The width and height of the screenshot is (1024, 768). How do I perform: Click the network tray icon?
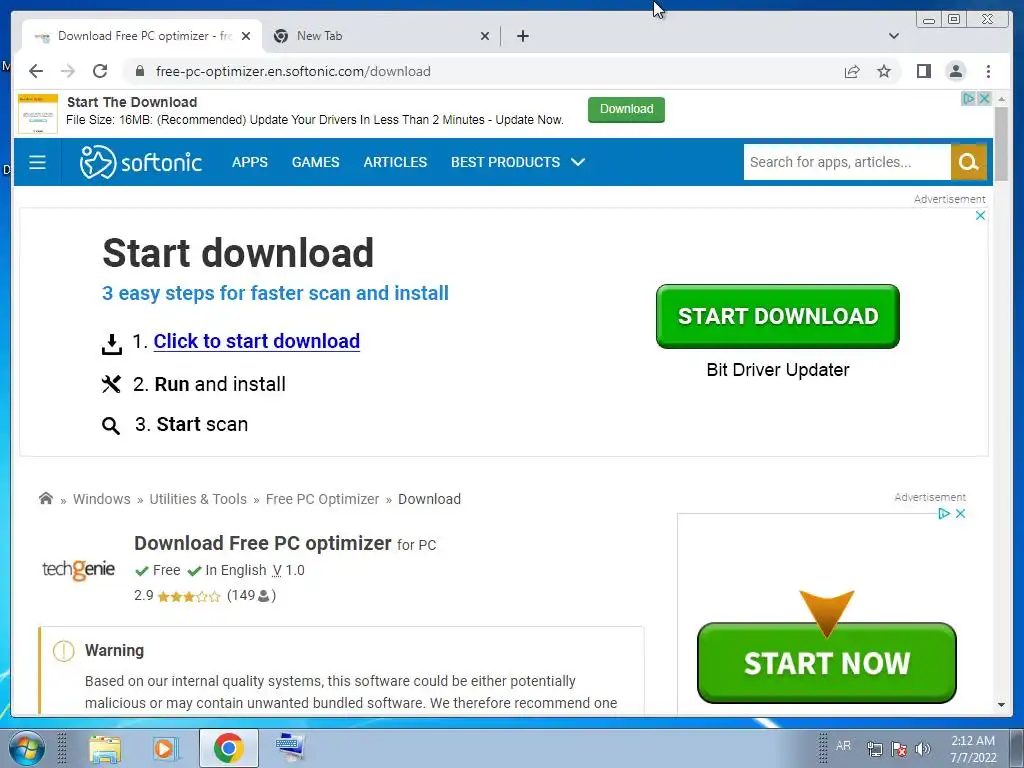click(x=874, y=748)
